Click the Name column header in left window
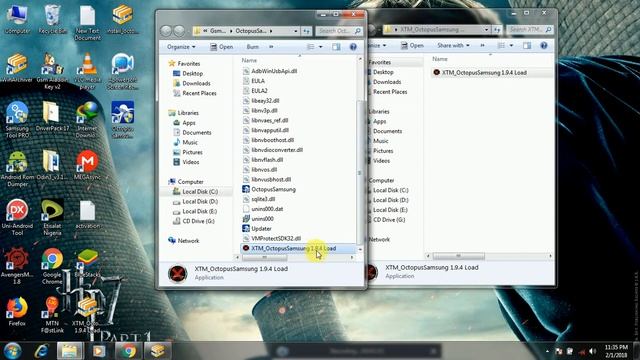The width and height of the screenshot is (640, 360). pos(249,60)
